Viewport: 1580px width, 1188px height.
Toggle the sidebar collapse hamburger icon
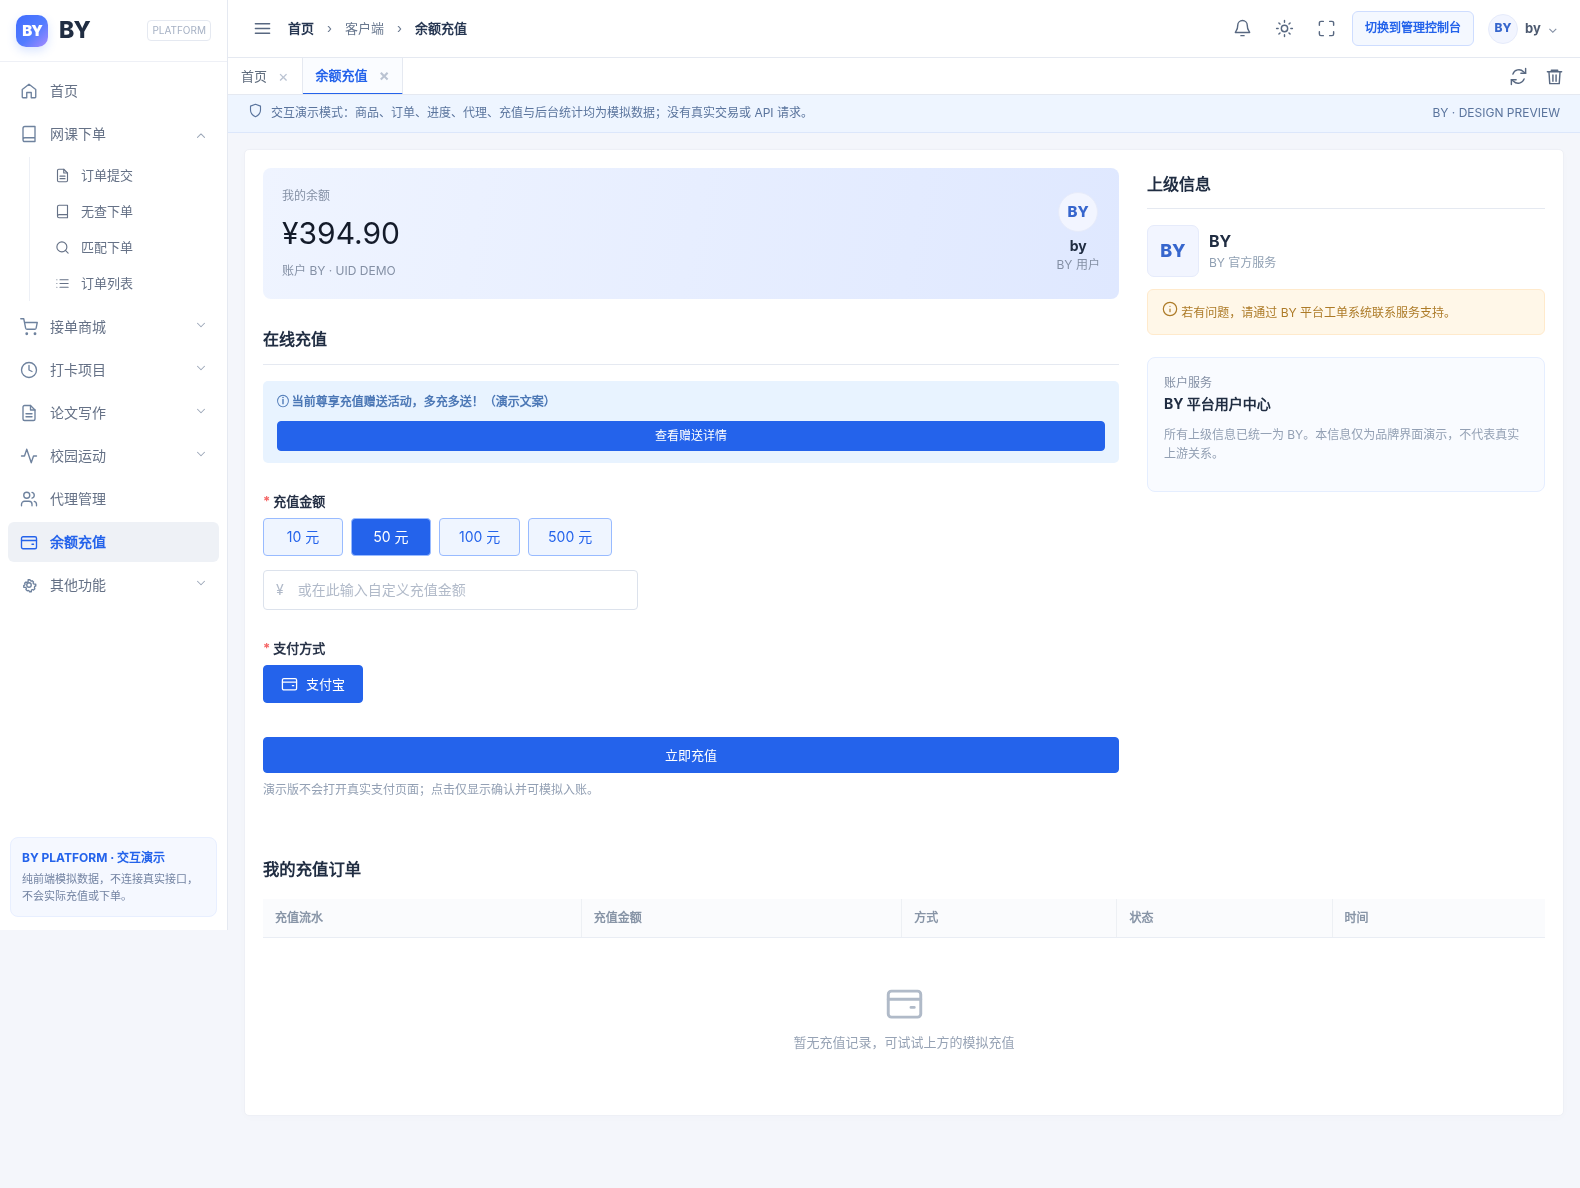coord(262,29)
